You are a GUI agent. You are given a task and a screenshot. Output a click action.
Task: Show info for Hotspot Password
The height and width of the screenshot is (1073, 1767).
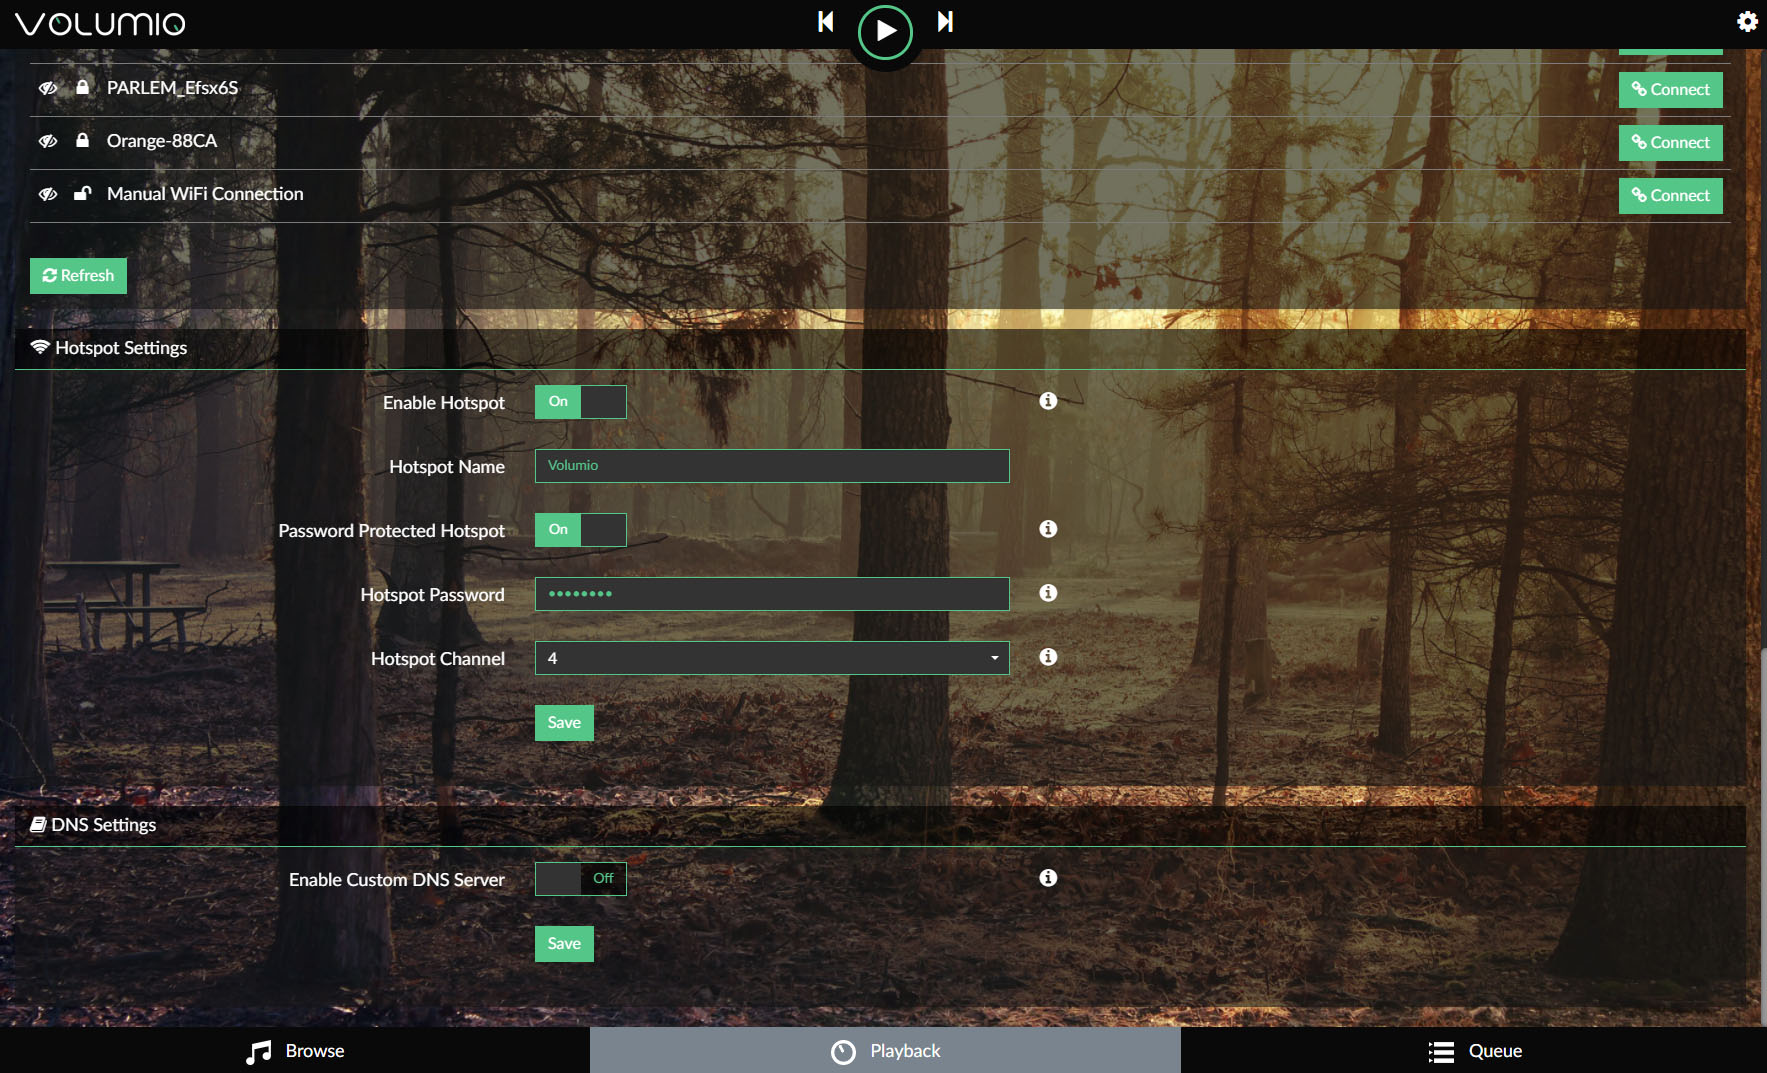[1048, 593]
